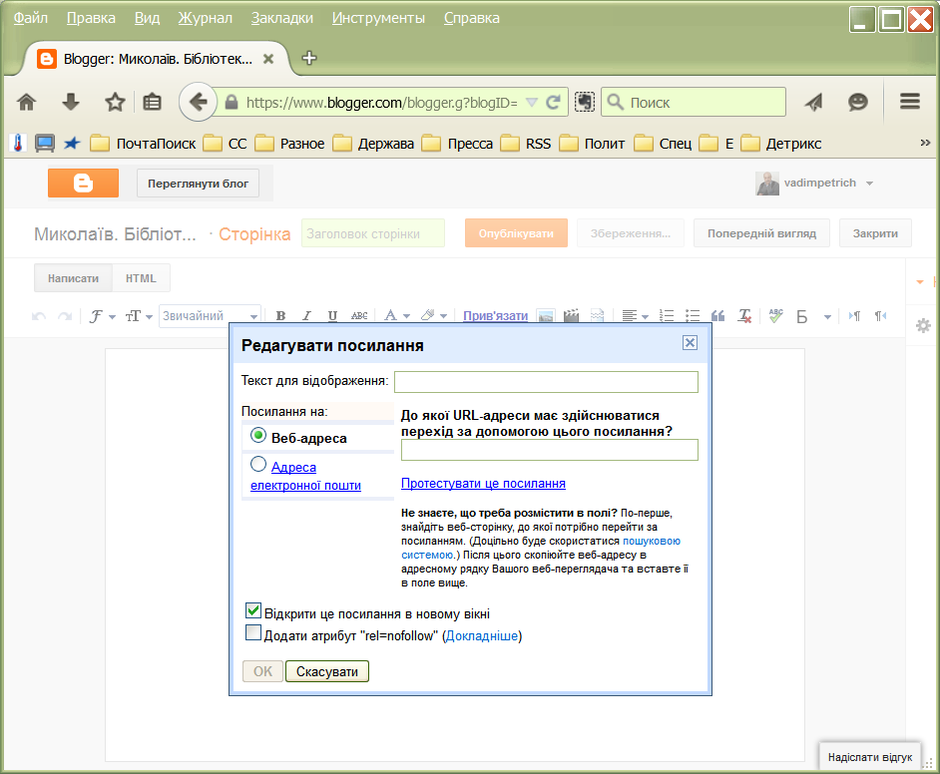Enable the rel=nofollow attribute checkbox
Viewport: 940px width, 774px height.
254,633
